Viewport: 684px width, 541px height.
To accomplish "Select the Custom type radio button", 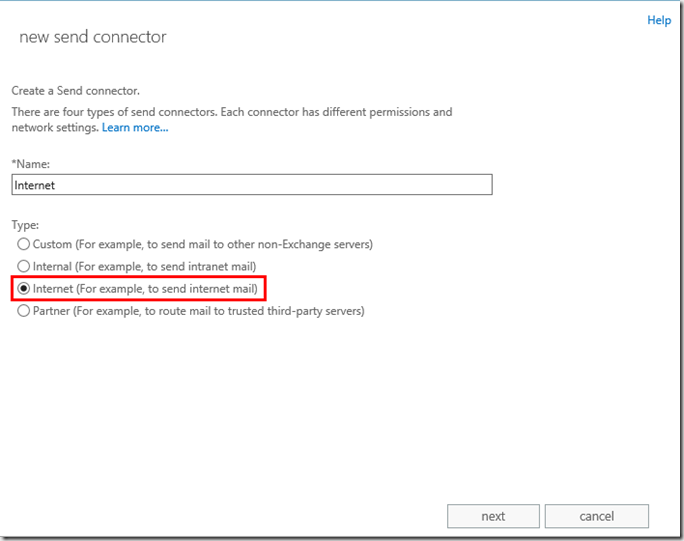I will tap(23, 244).
